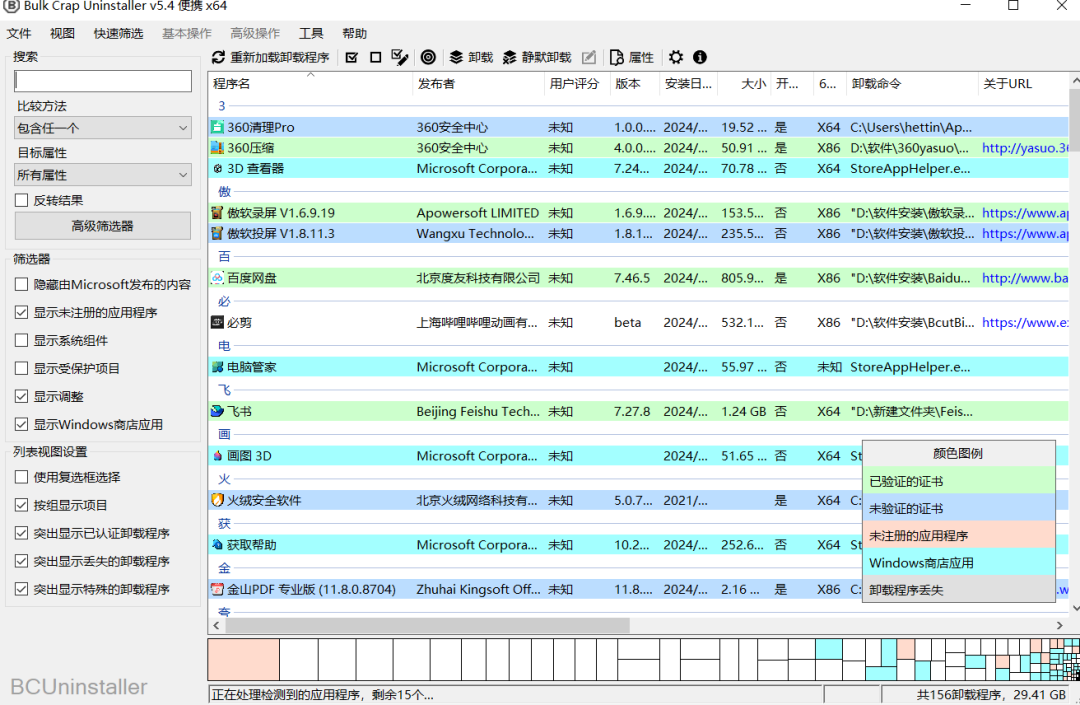The width and height of the screenshot is (1080, 705).
Task: Select the 360清理Pro app icon
Action: click(218, 127)
